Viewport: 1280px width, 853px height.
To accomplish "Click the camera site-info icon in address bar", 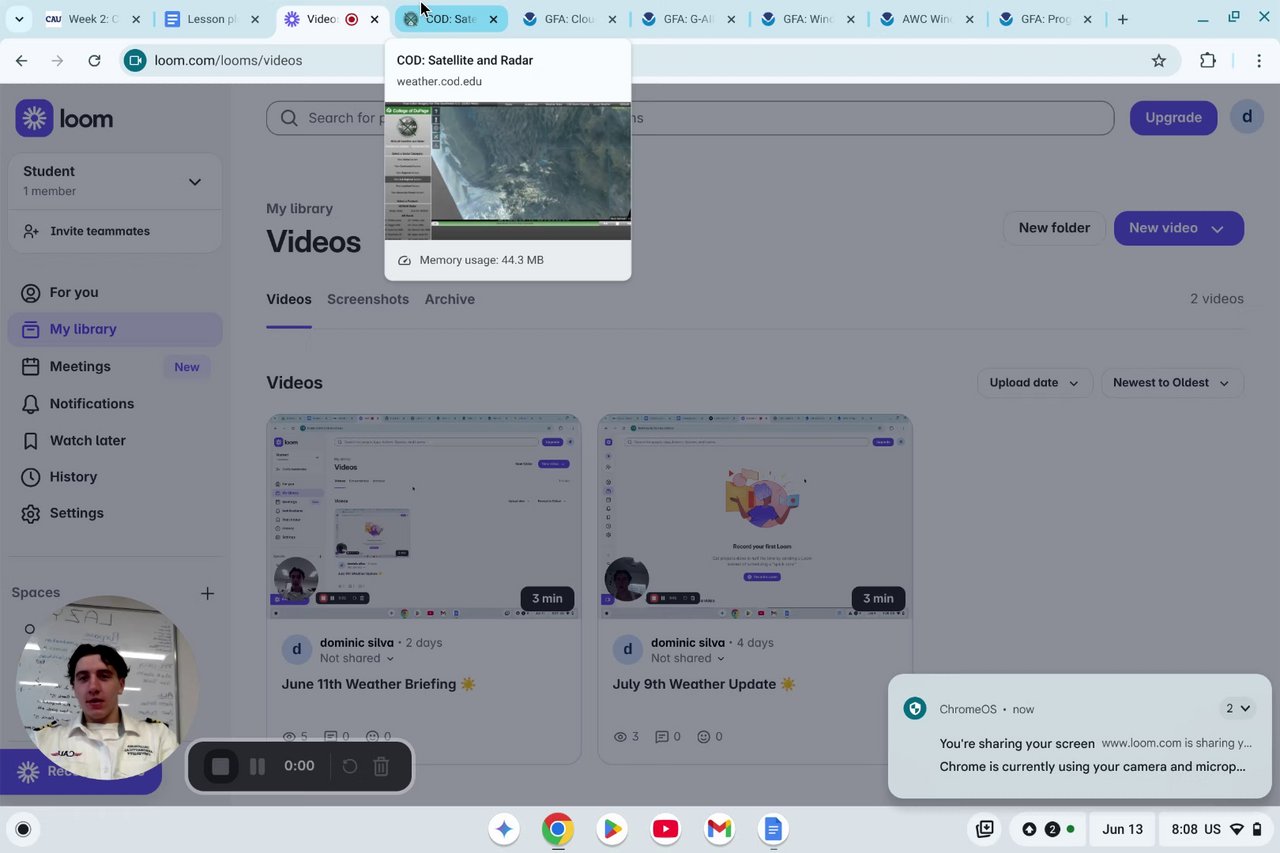I will 135,60.
